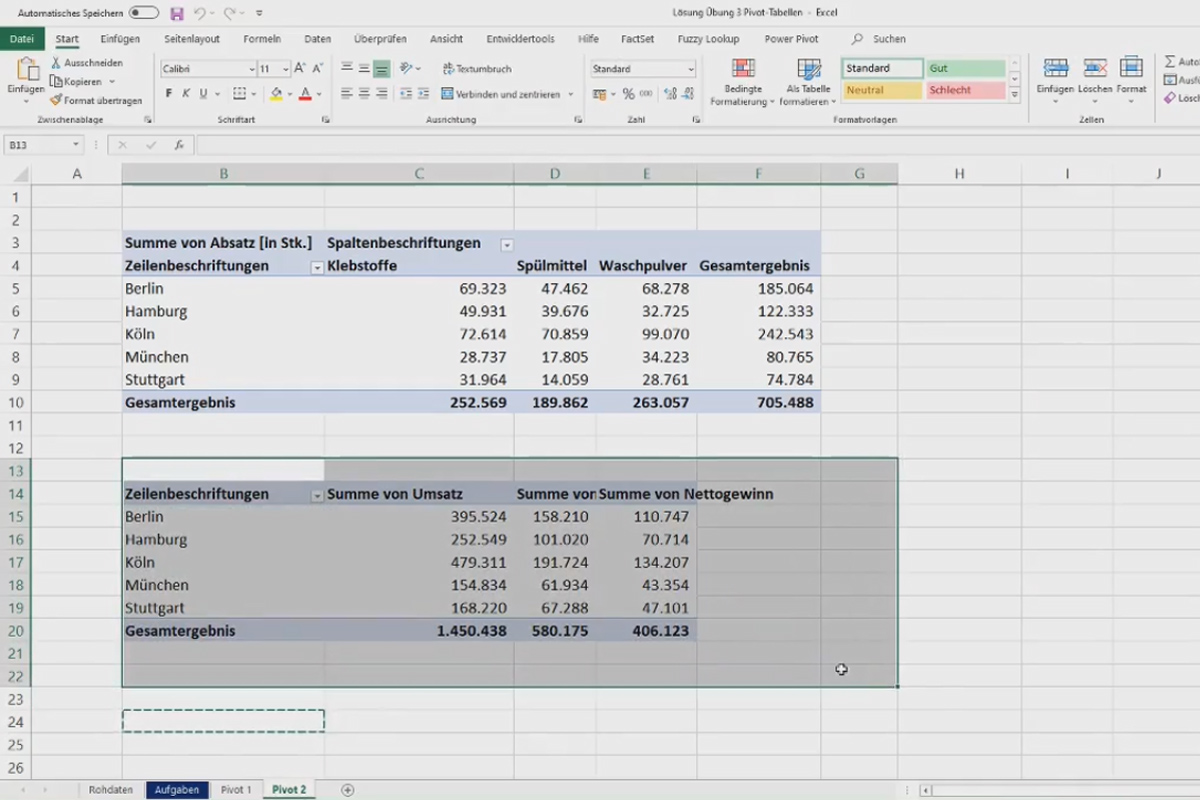Toggle bold formatting with F button
This screenshot has width=1200, height=800.
[x=169, y=93]
